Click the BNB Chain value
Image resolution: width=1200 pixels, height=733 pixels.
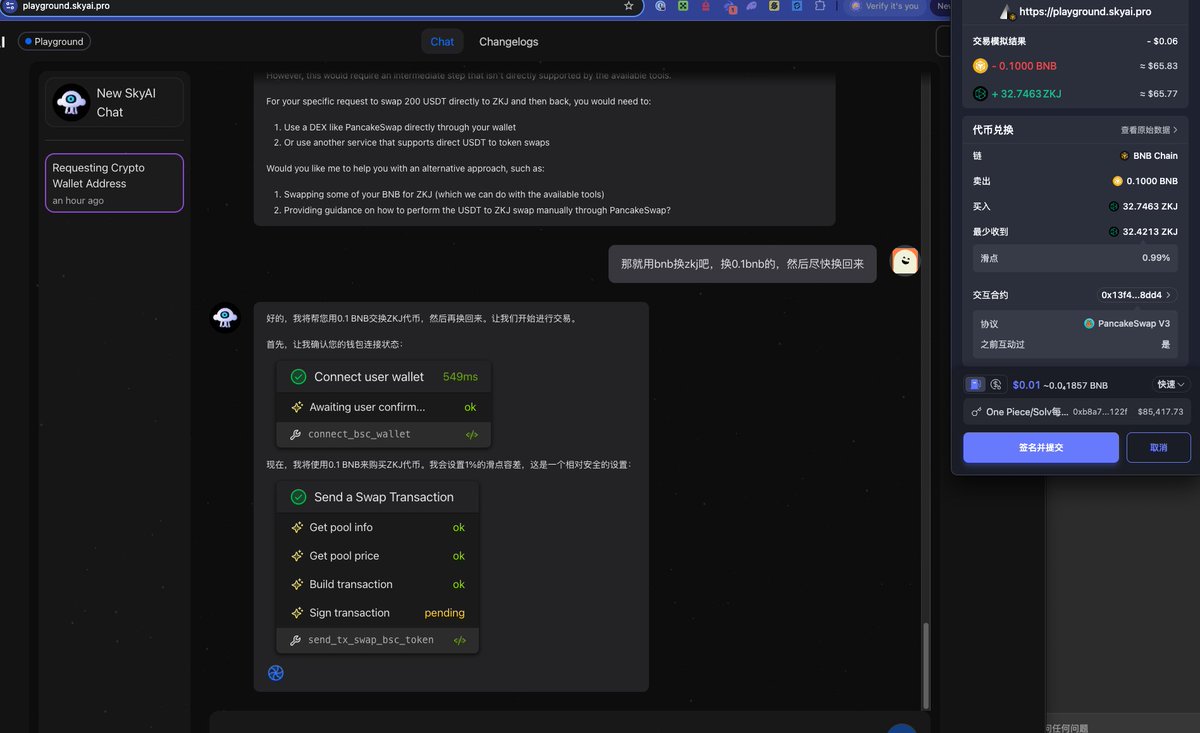[1155, 156]
